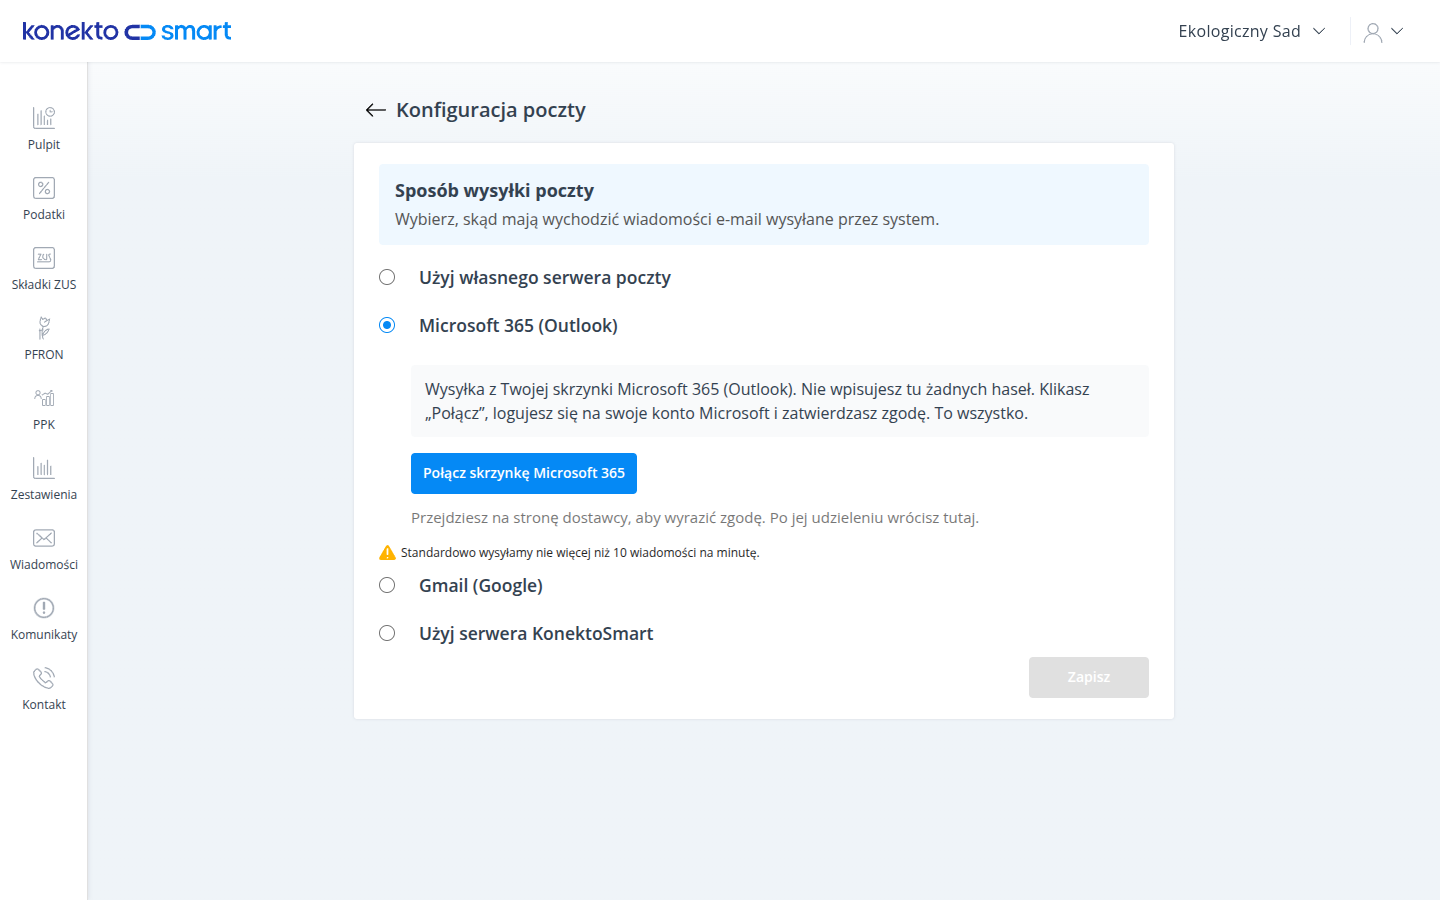Click the Sposób wysyłki poczty heading

494,191
